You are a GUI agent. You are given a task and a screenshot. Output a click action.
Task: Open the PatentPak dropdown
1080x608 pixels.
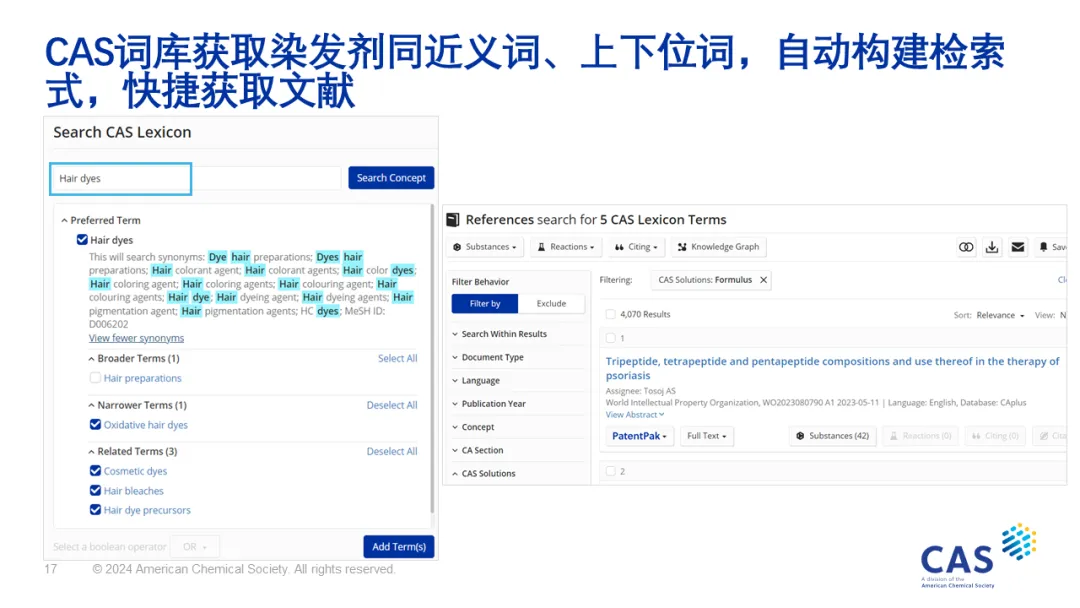tap(639, 436)
